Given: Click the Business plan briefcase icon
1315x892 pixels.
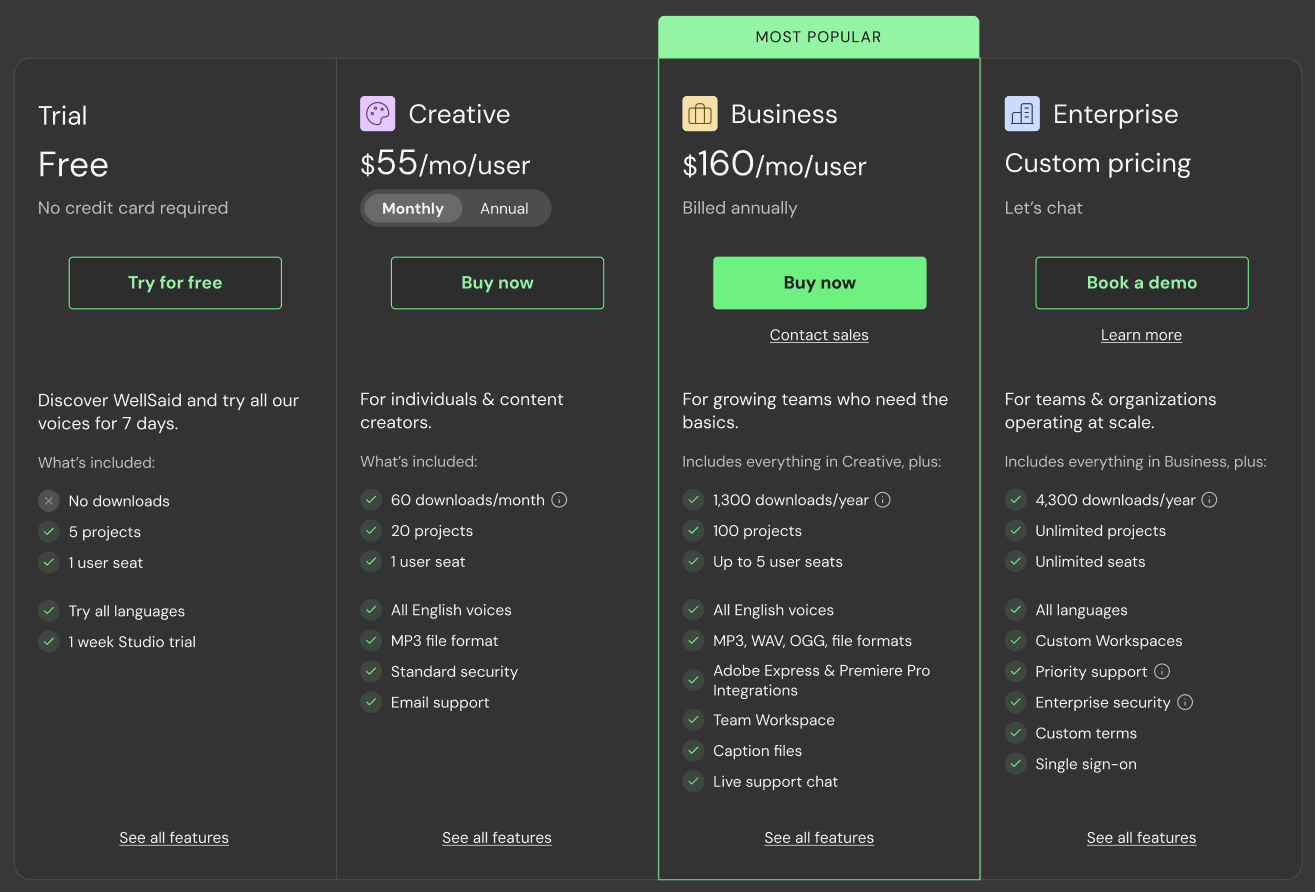Looking at the screenshot, I should pos(700,114).
